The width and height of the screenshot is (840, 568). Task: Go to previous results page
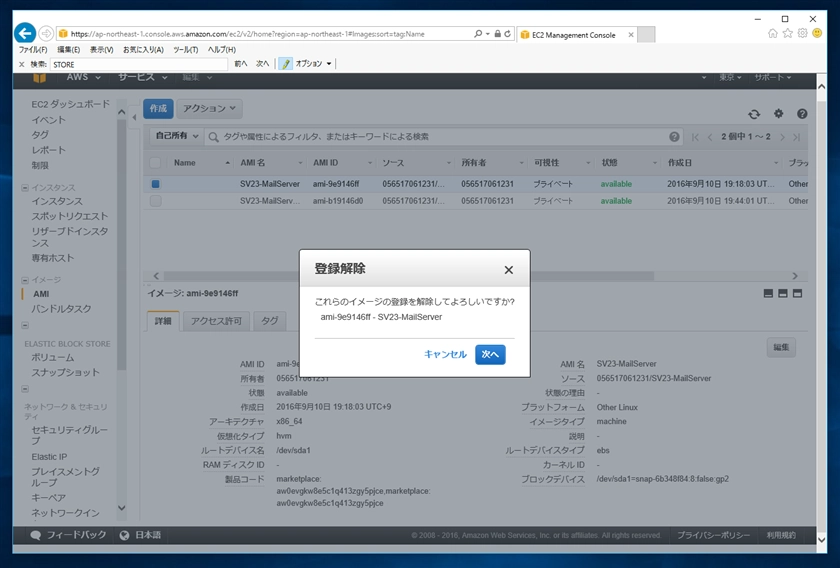(x=710, y=137)
